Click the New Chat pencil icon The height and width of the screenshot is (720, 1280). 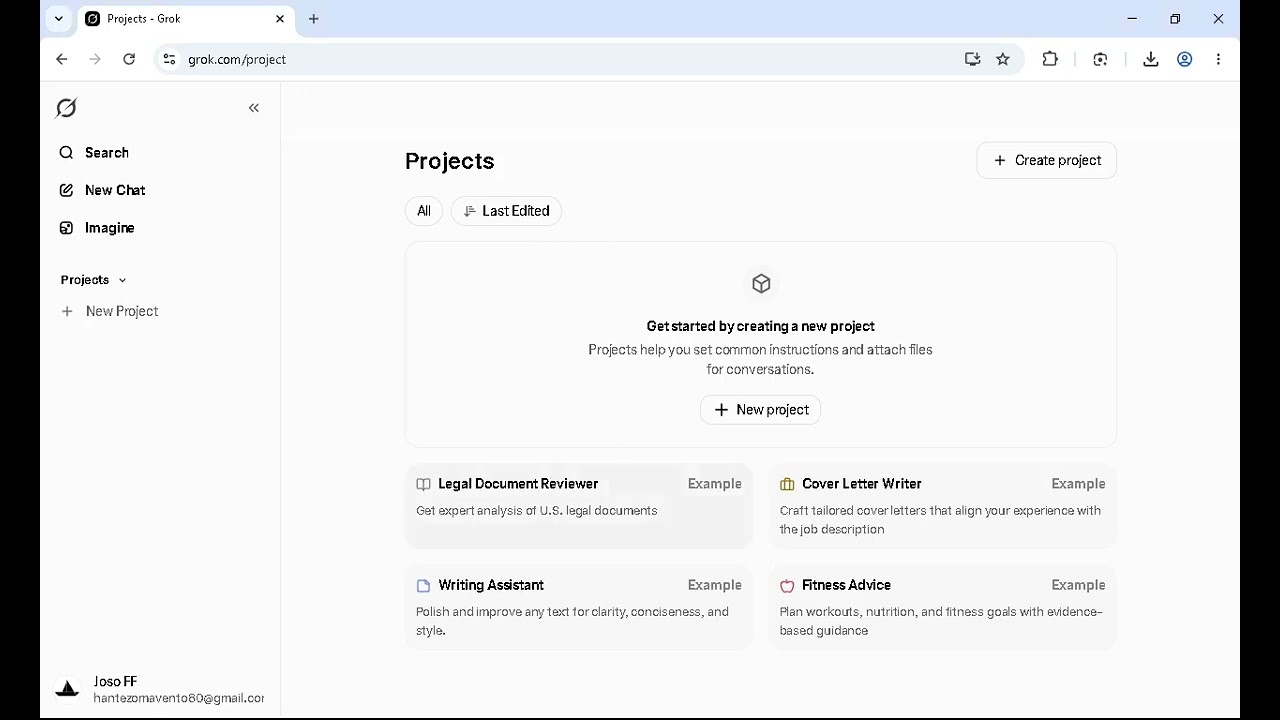(66, 190)
